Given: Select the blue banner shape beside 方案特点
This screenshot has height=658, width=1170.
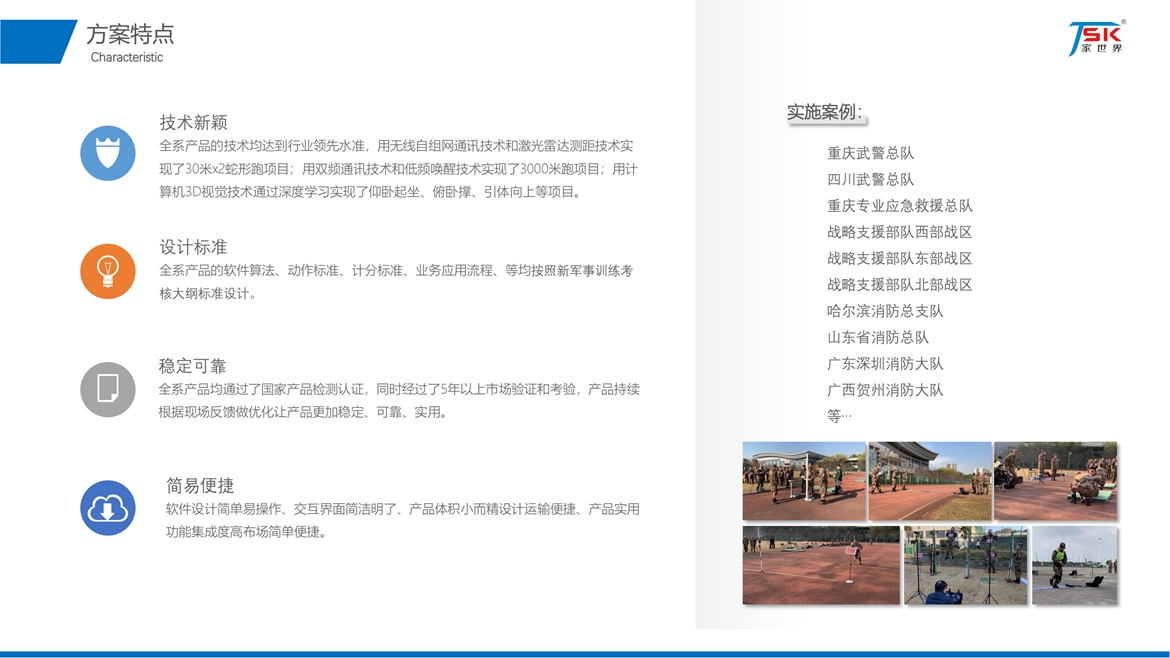Looking at the screenshot, I should point(36,42).
